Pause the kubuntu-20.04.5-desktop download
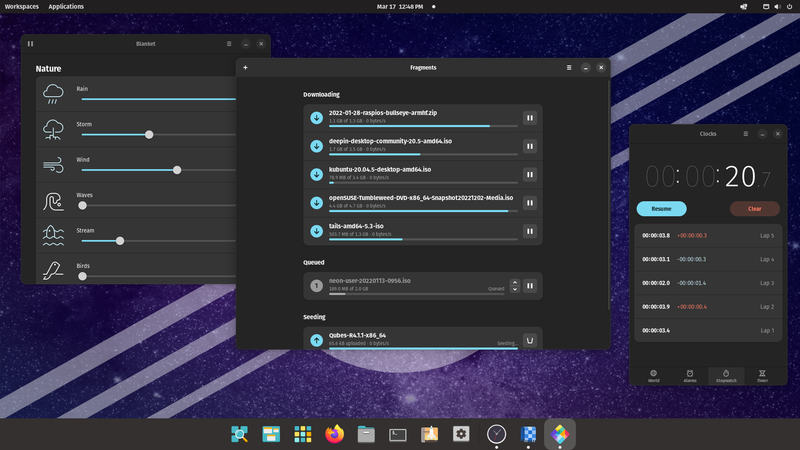This screenshot has width=800, height=450. pyautogui.click(x=530, y=174)
